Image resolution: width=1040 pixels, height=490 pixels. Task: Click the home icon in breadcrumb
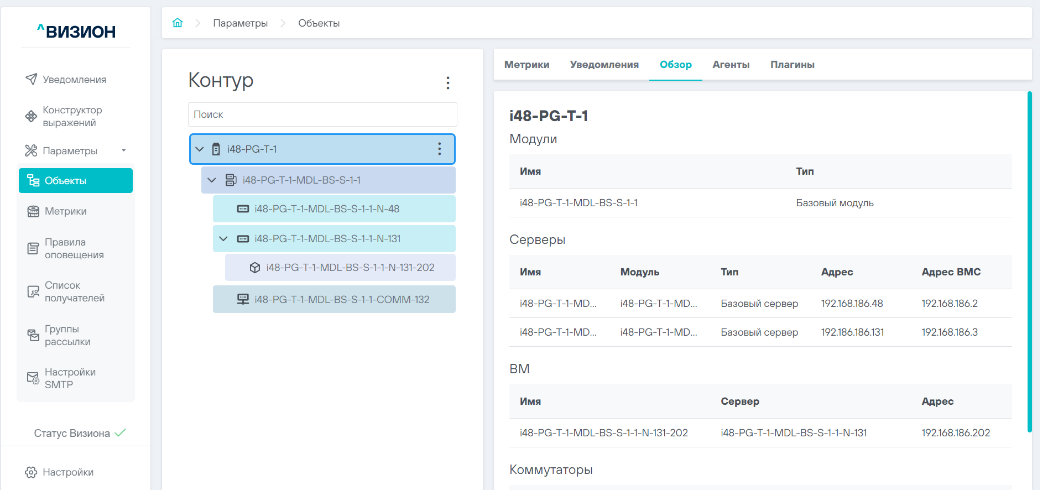(x=178, y=23)
